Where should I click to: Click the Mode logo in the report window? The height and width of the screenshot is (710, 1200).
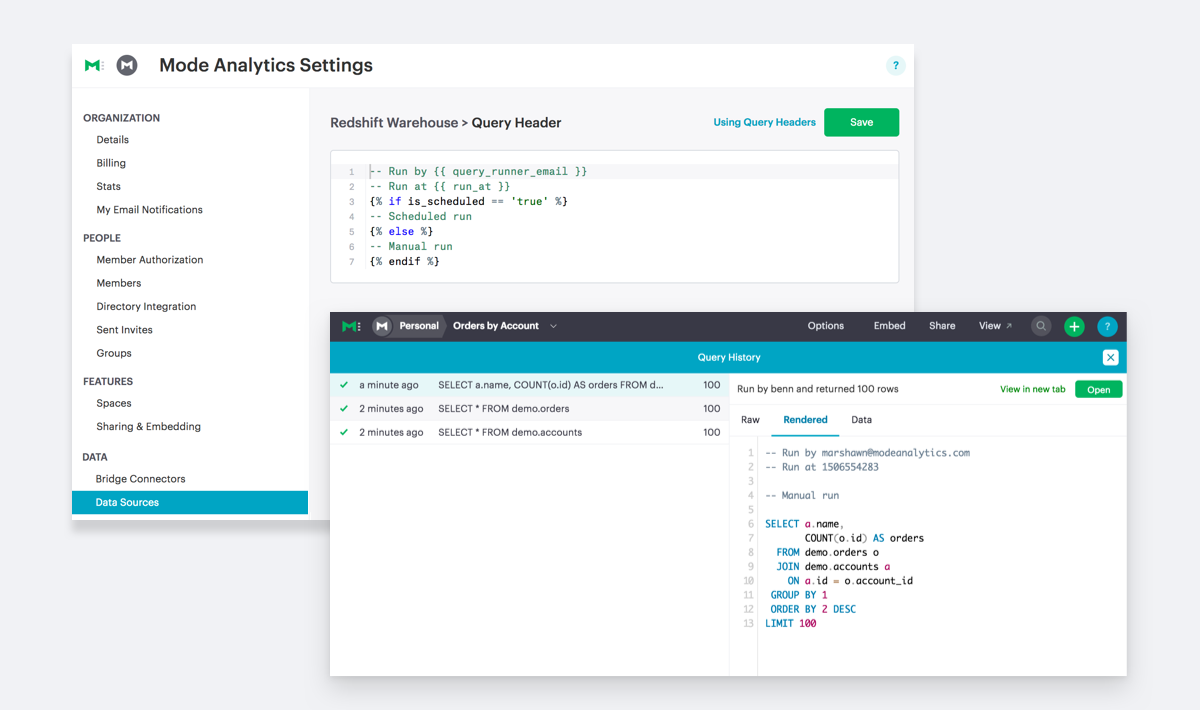pyautogui.click(x=351, y=326)
